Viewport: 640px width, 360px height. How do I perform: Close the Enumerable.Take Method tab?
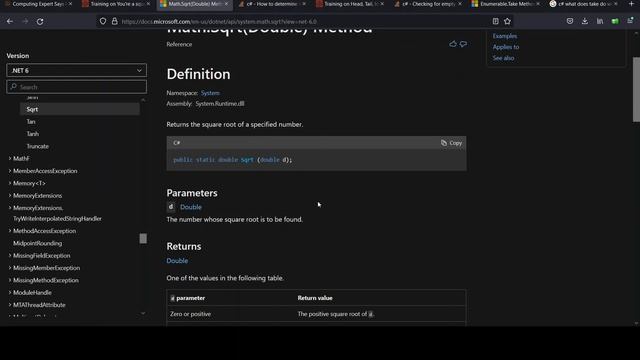(538, 4)
